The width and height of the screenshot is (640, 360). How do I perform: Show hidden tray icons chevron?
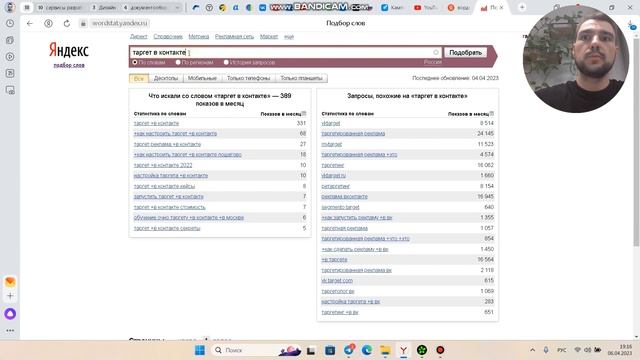click(x=532, y=350)
